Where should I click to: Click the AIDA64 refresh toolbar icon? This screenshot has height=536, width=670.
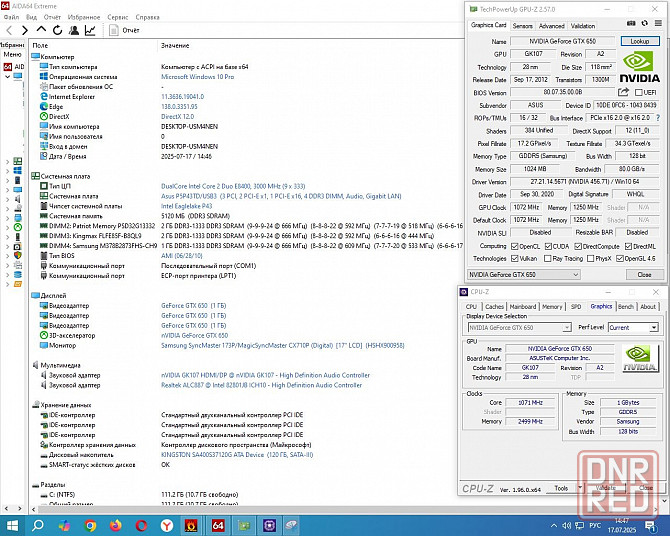[x=56, y=30]
